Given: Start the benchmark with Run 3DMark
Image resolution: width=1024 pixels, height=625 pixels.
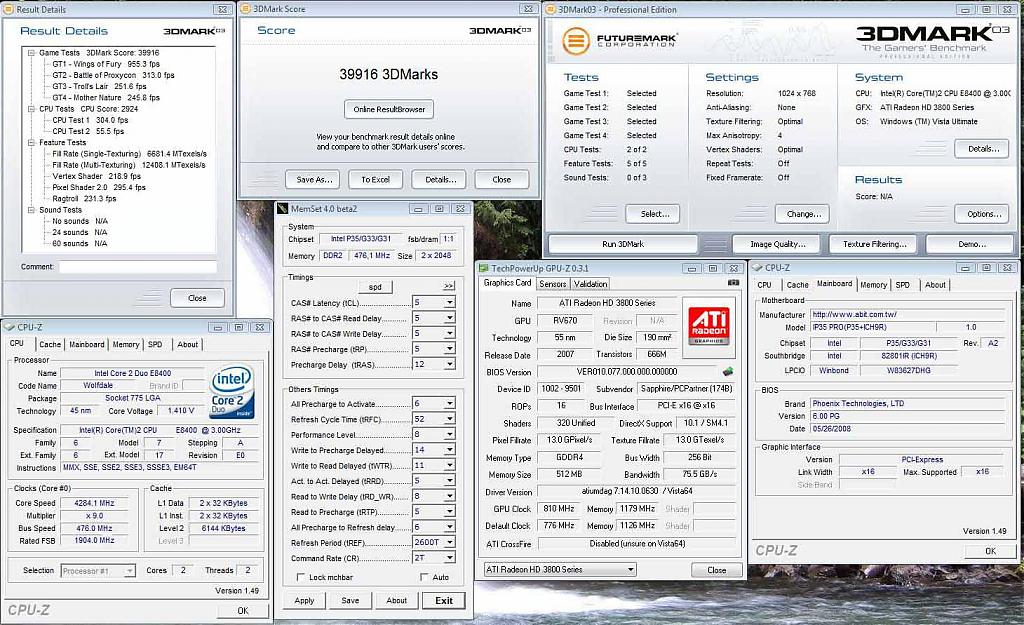Looking at the screenshot, I should 623,244.
